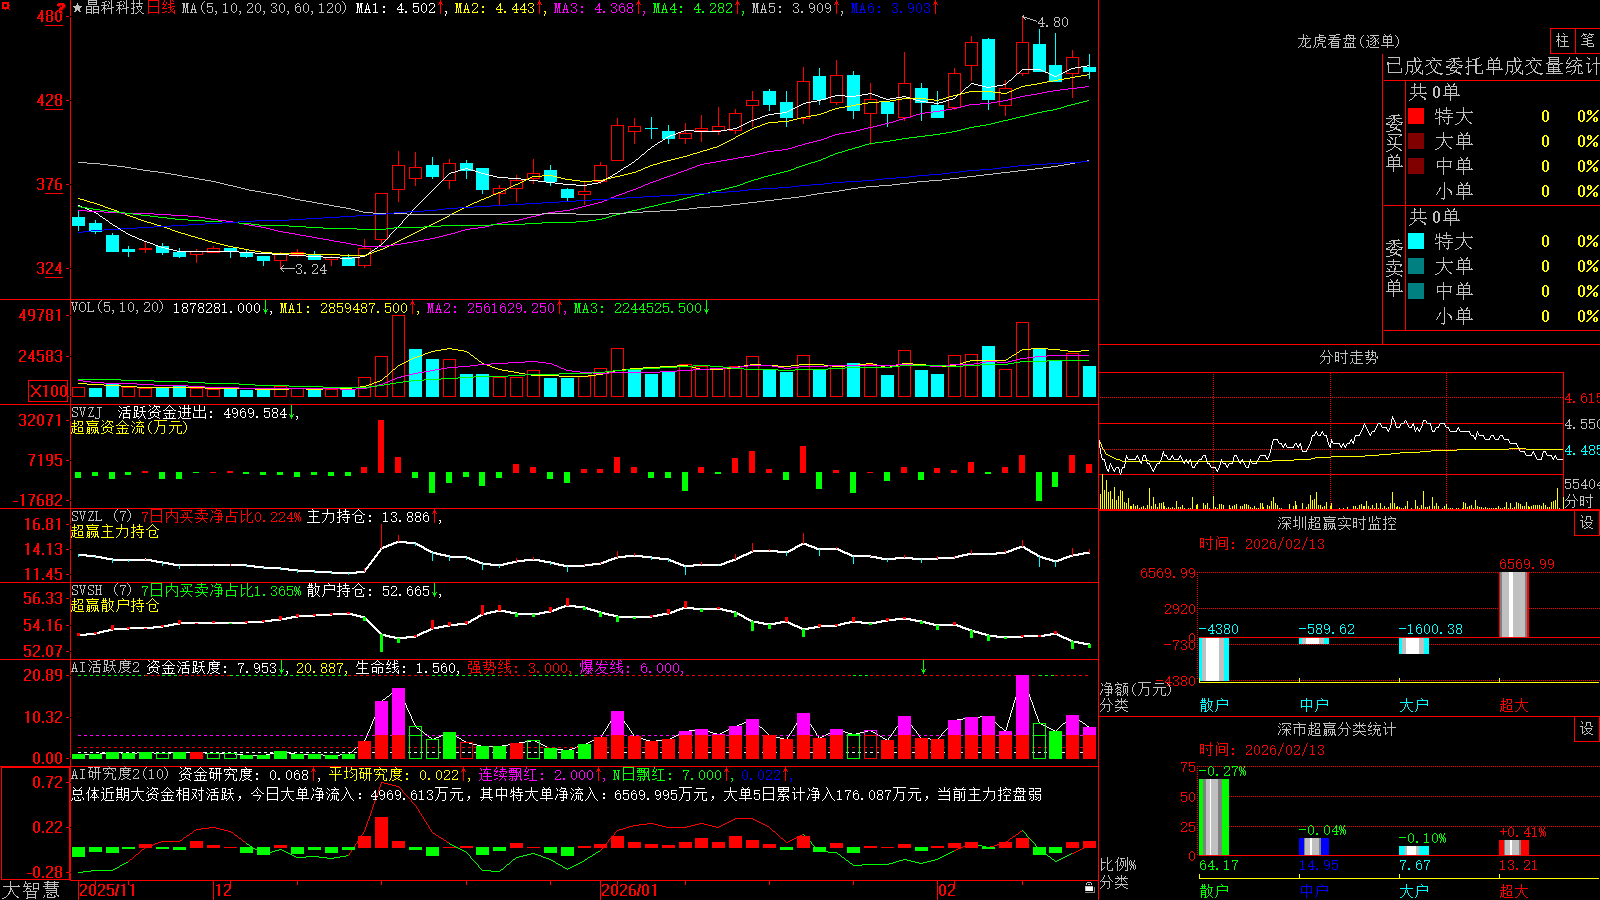The image size is (1600, 900).
Task: Click the 12 month marker on timeline
Action: tap(224, 890)
